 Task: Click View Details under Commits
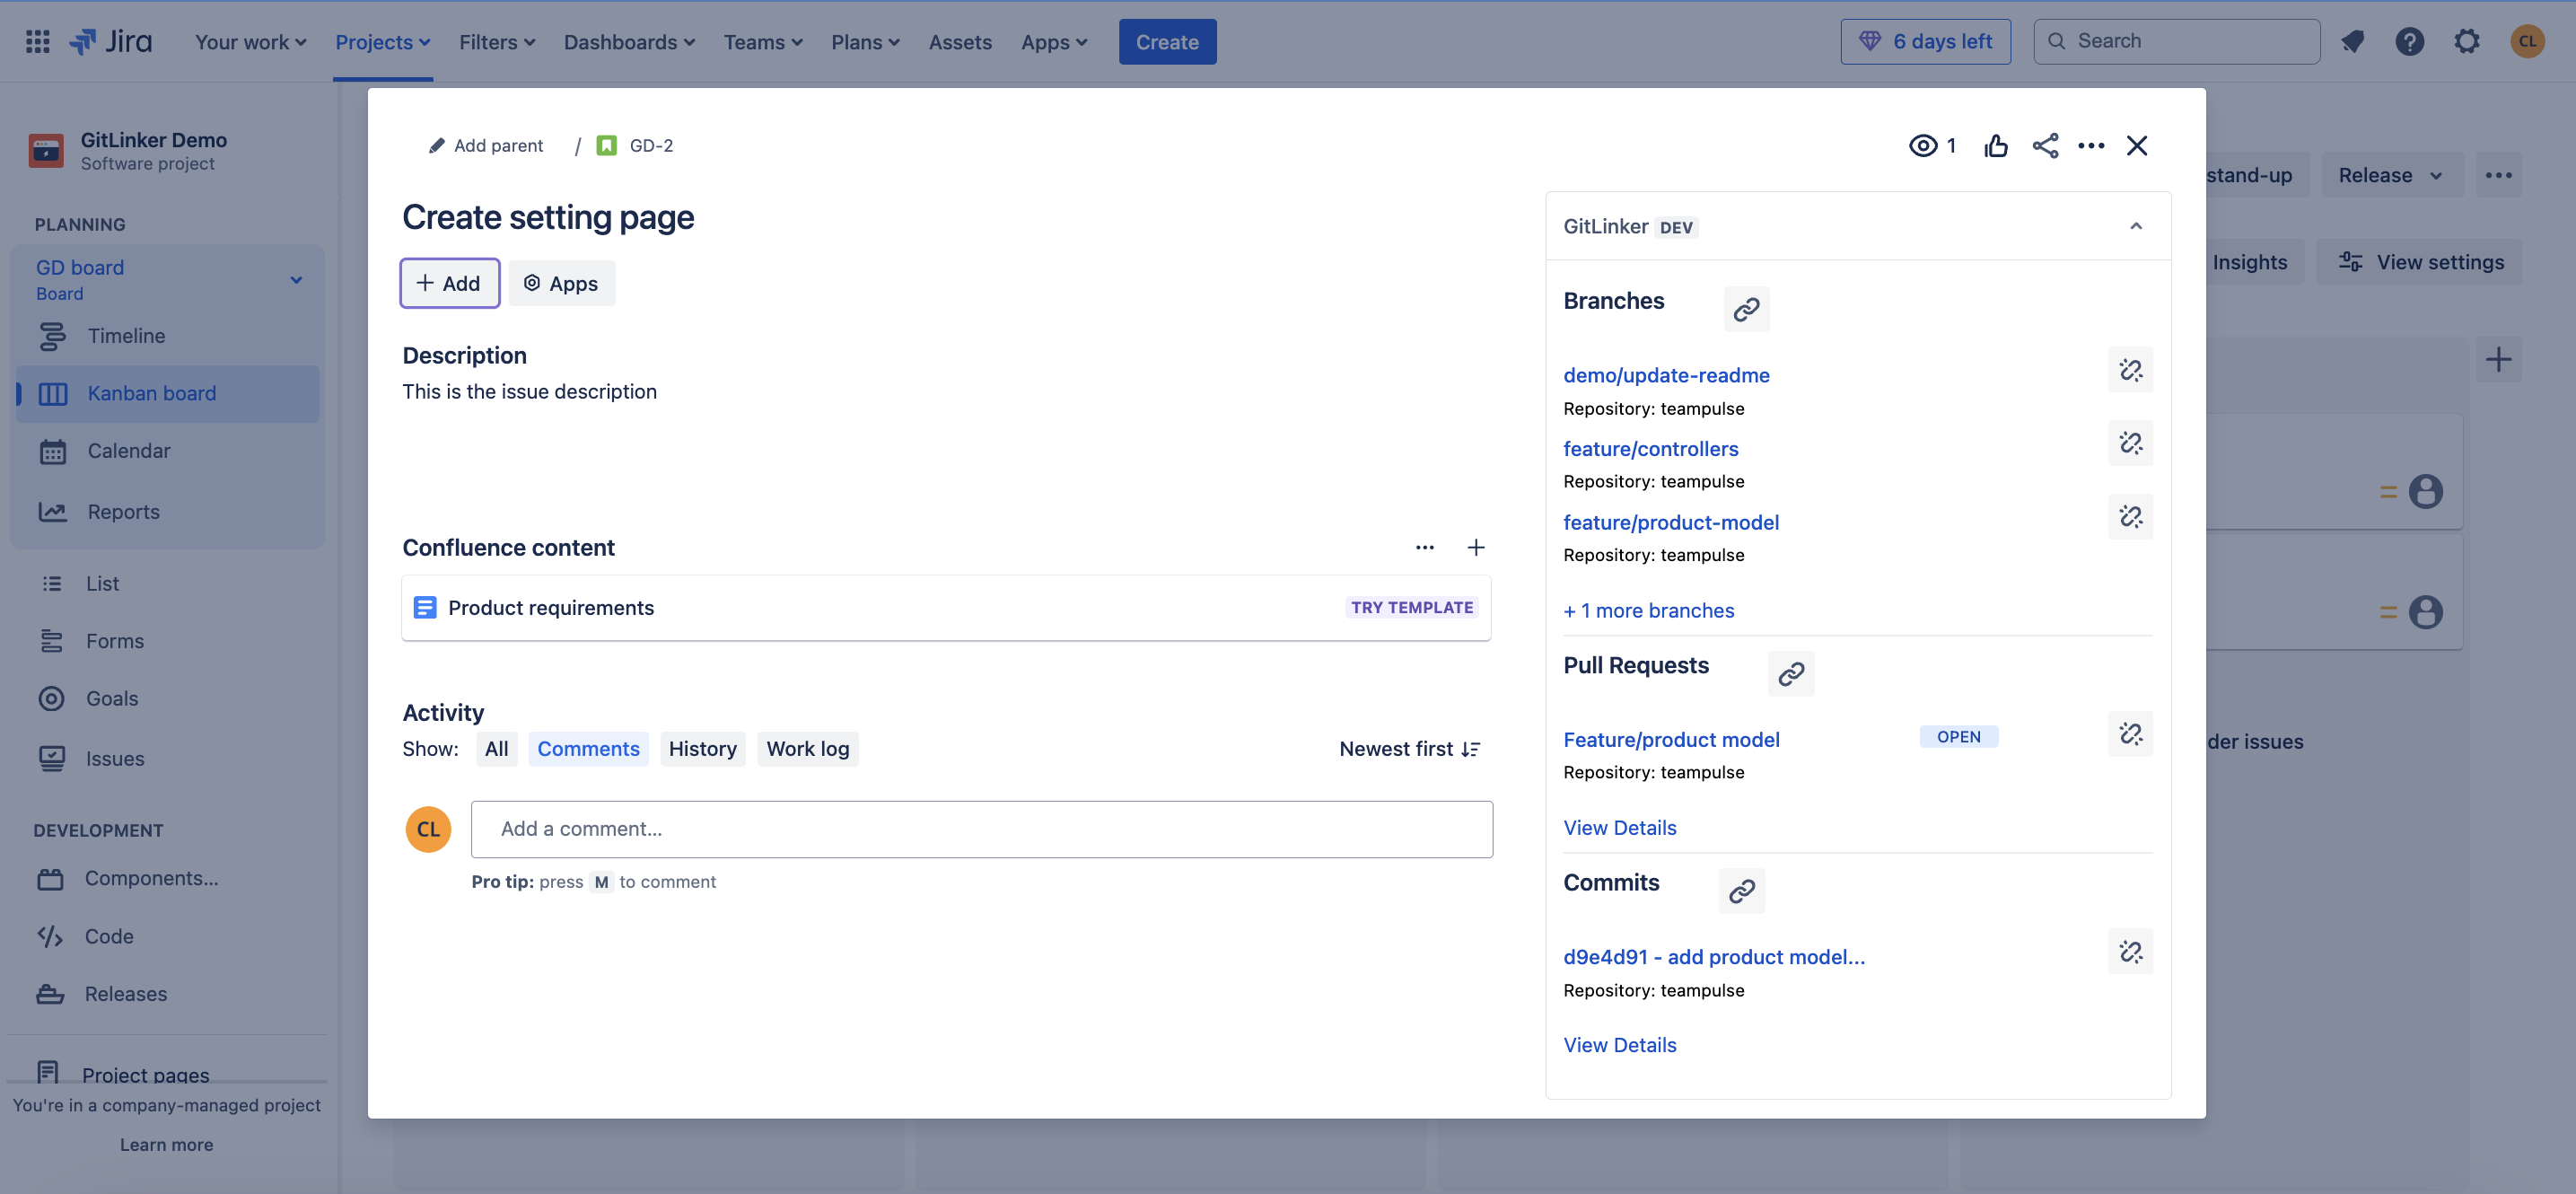[1619, 1044]
